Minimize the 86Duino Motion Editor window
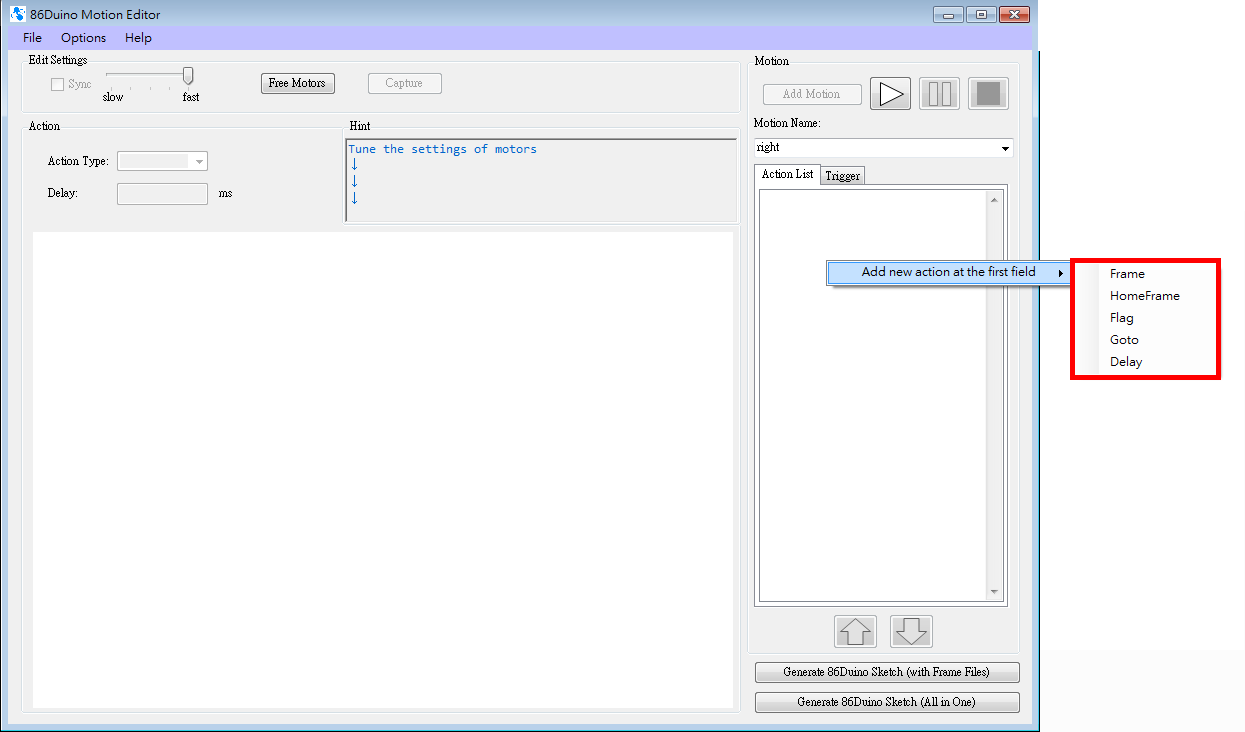This screenshot has width=1245, height=732. pyautogui.click(x=948, y=14)
